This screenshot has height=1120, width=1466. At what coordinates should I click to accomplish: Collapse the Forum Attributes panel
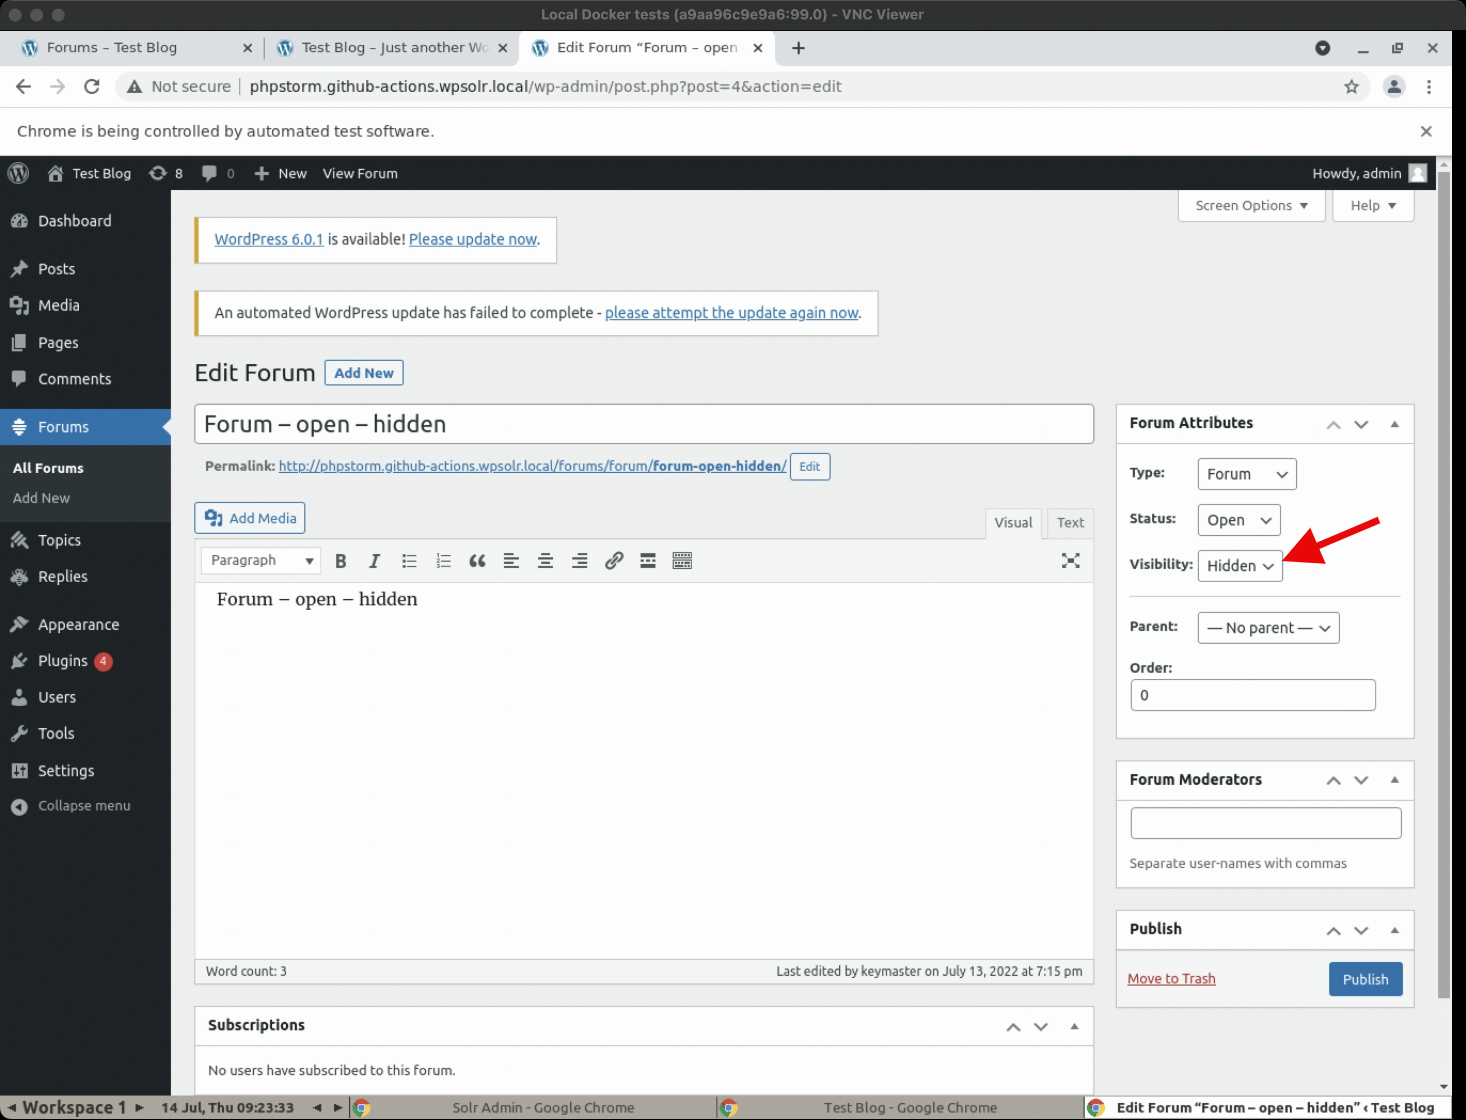coord(1394,425)
